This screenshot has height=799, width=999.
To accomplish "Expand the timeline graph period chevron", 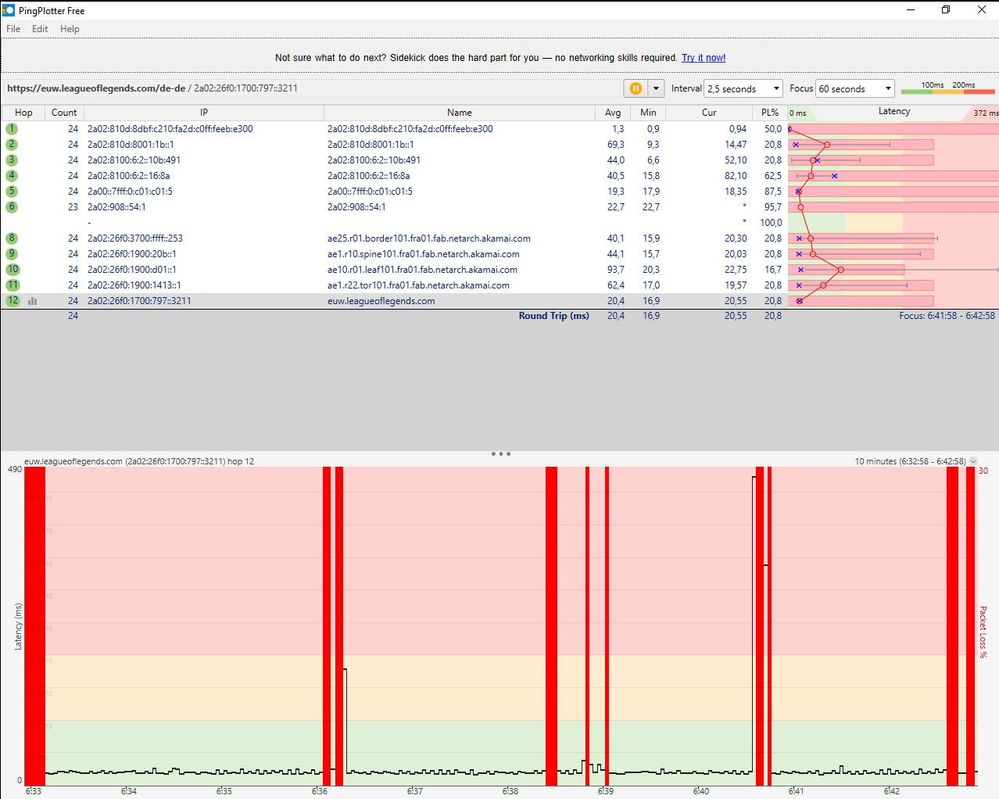I will coord(973,461).
